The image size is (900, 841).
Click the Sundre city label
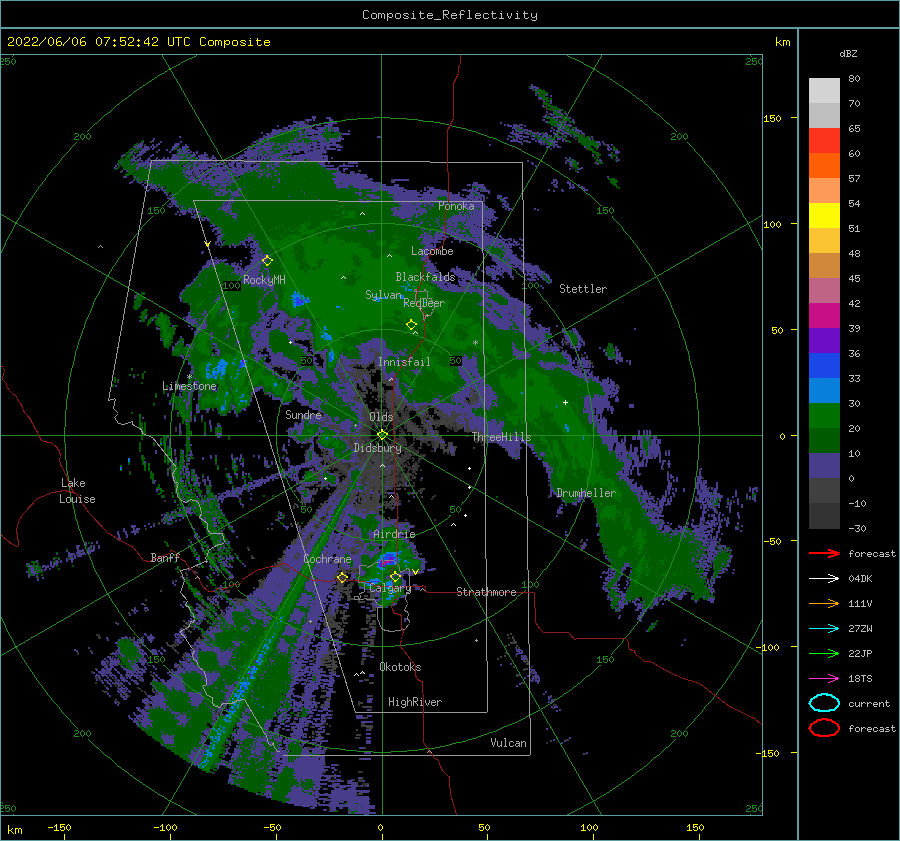click(303, 414)
